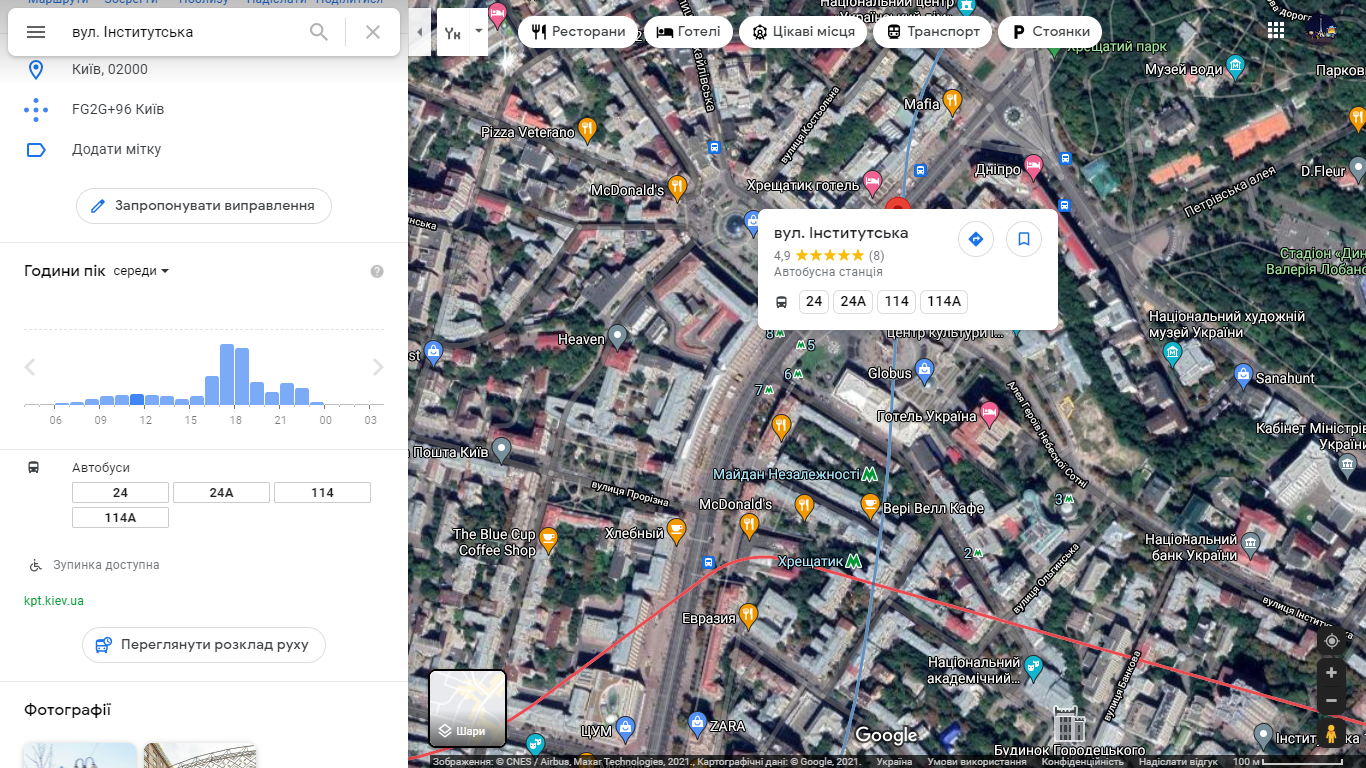Zoom out with the minus button
Image resolution: width=1366 pixels, height=768 pixels.
coord(1331,700)
